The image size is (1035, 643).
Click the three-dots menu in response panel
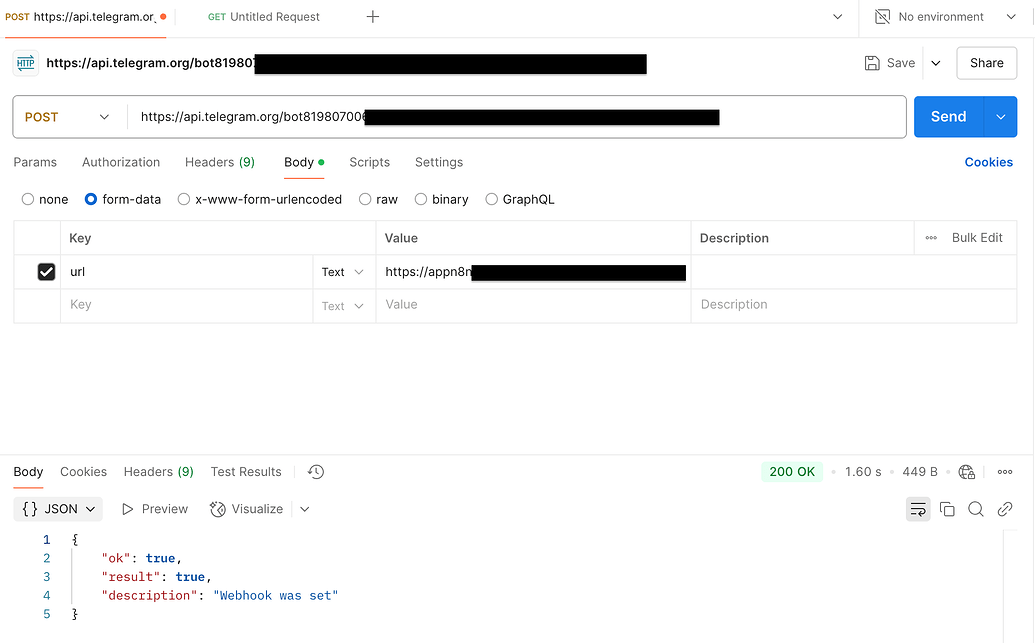[x=1005, y=471]
